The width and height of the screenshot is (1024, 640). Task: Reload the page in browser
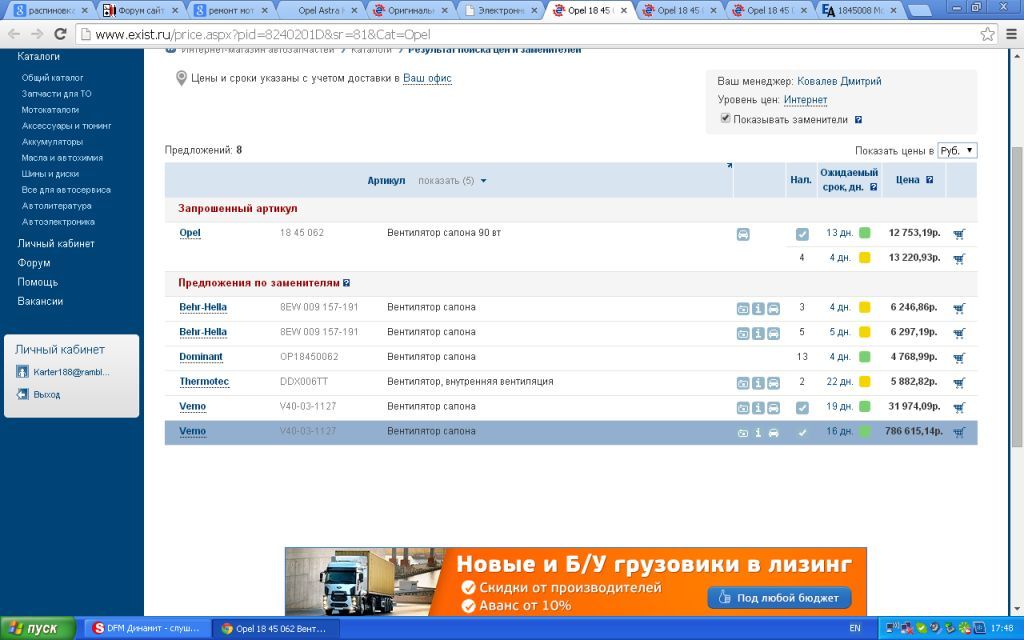click(60, 34)
